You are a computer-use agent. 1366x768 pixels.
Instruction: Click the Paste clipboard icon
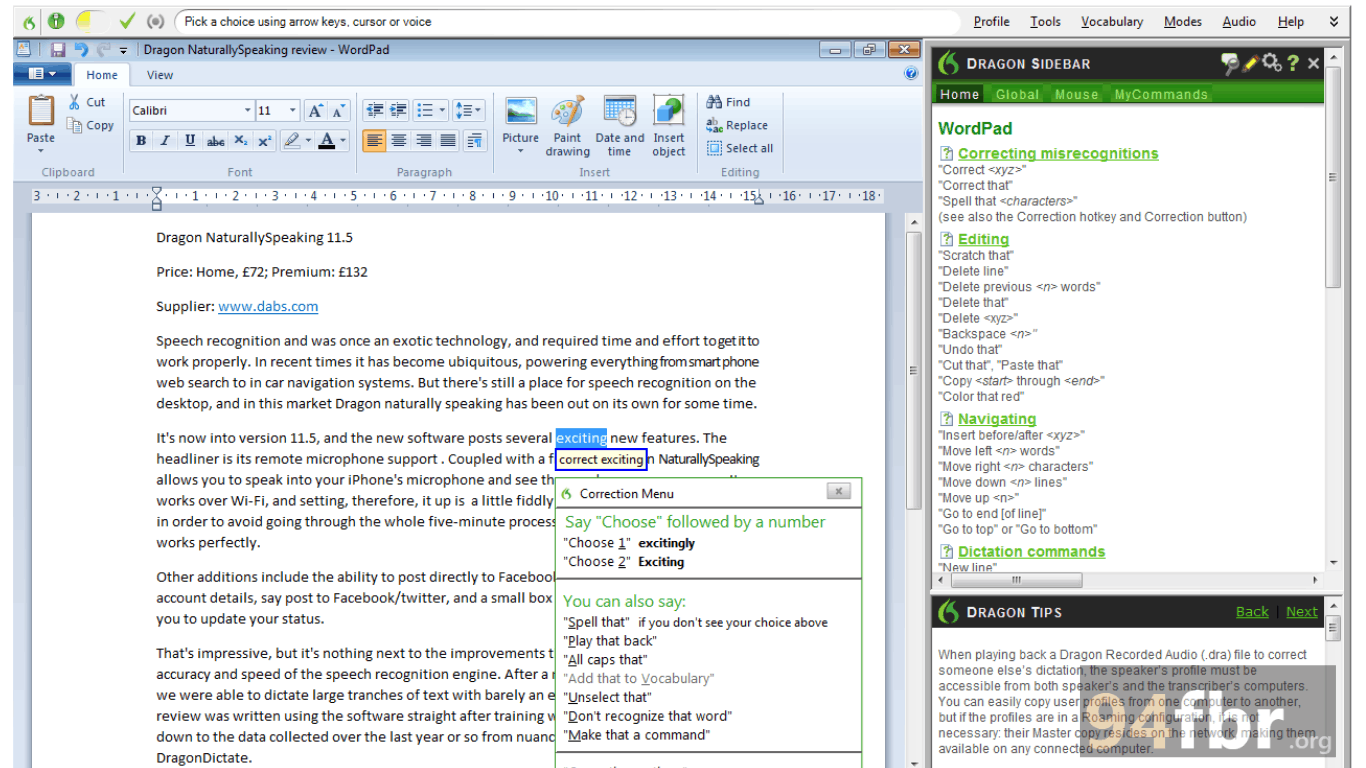[41, 110]
